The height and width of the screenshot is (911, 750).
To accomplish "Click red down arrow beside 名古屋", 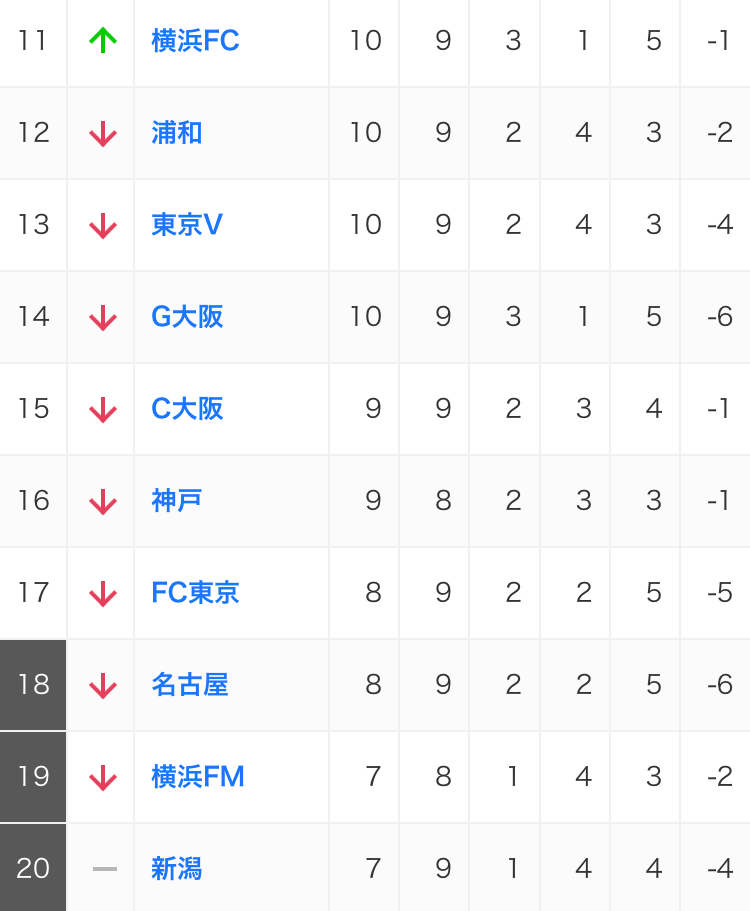I will coord(103,686).
